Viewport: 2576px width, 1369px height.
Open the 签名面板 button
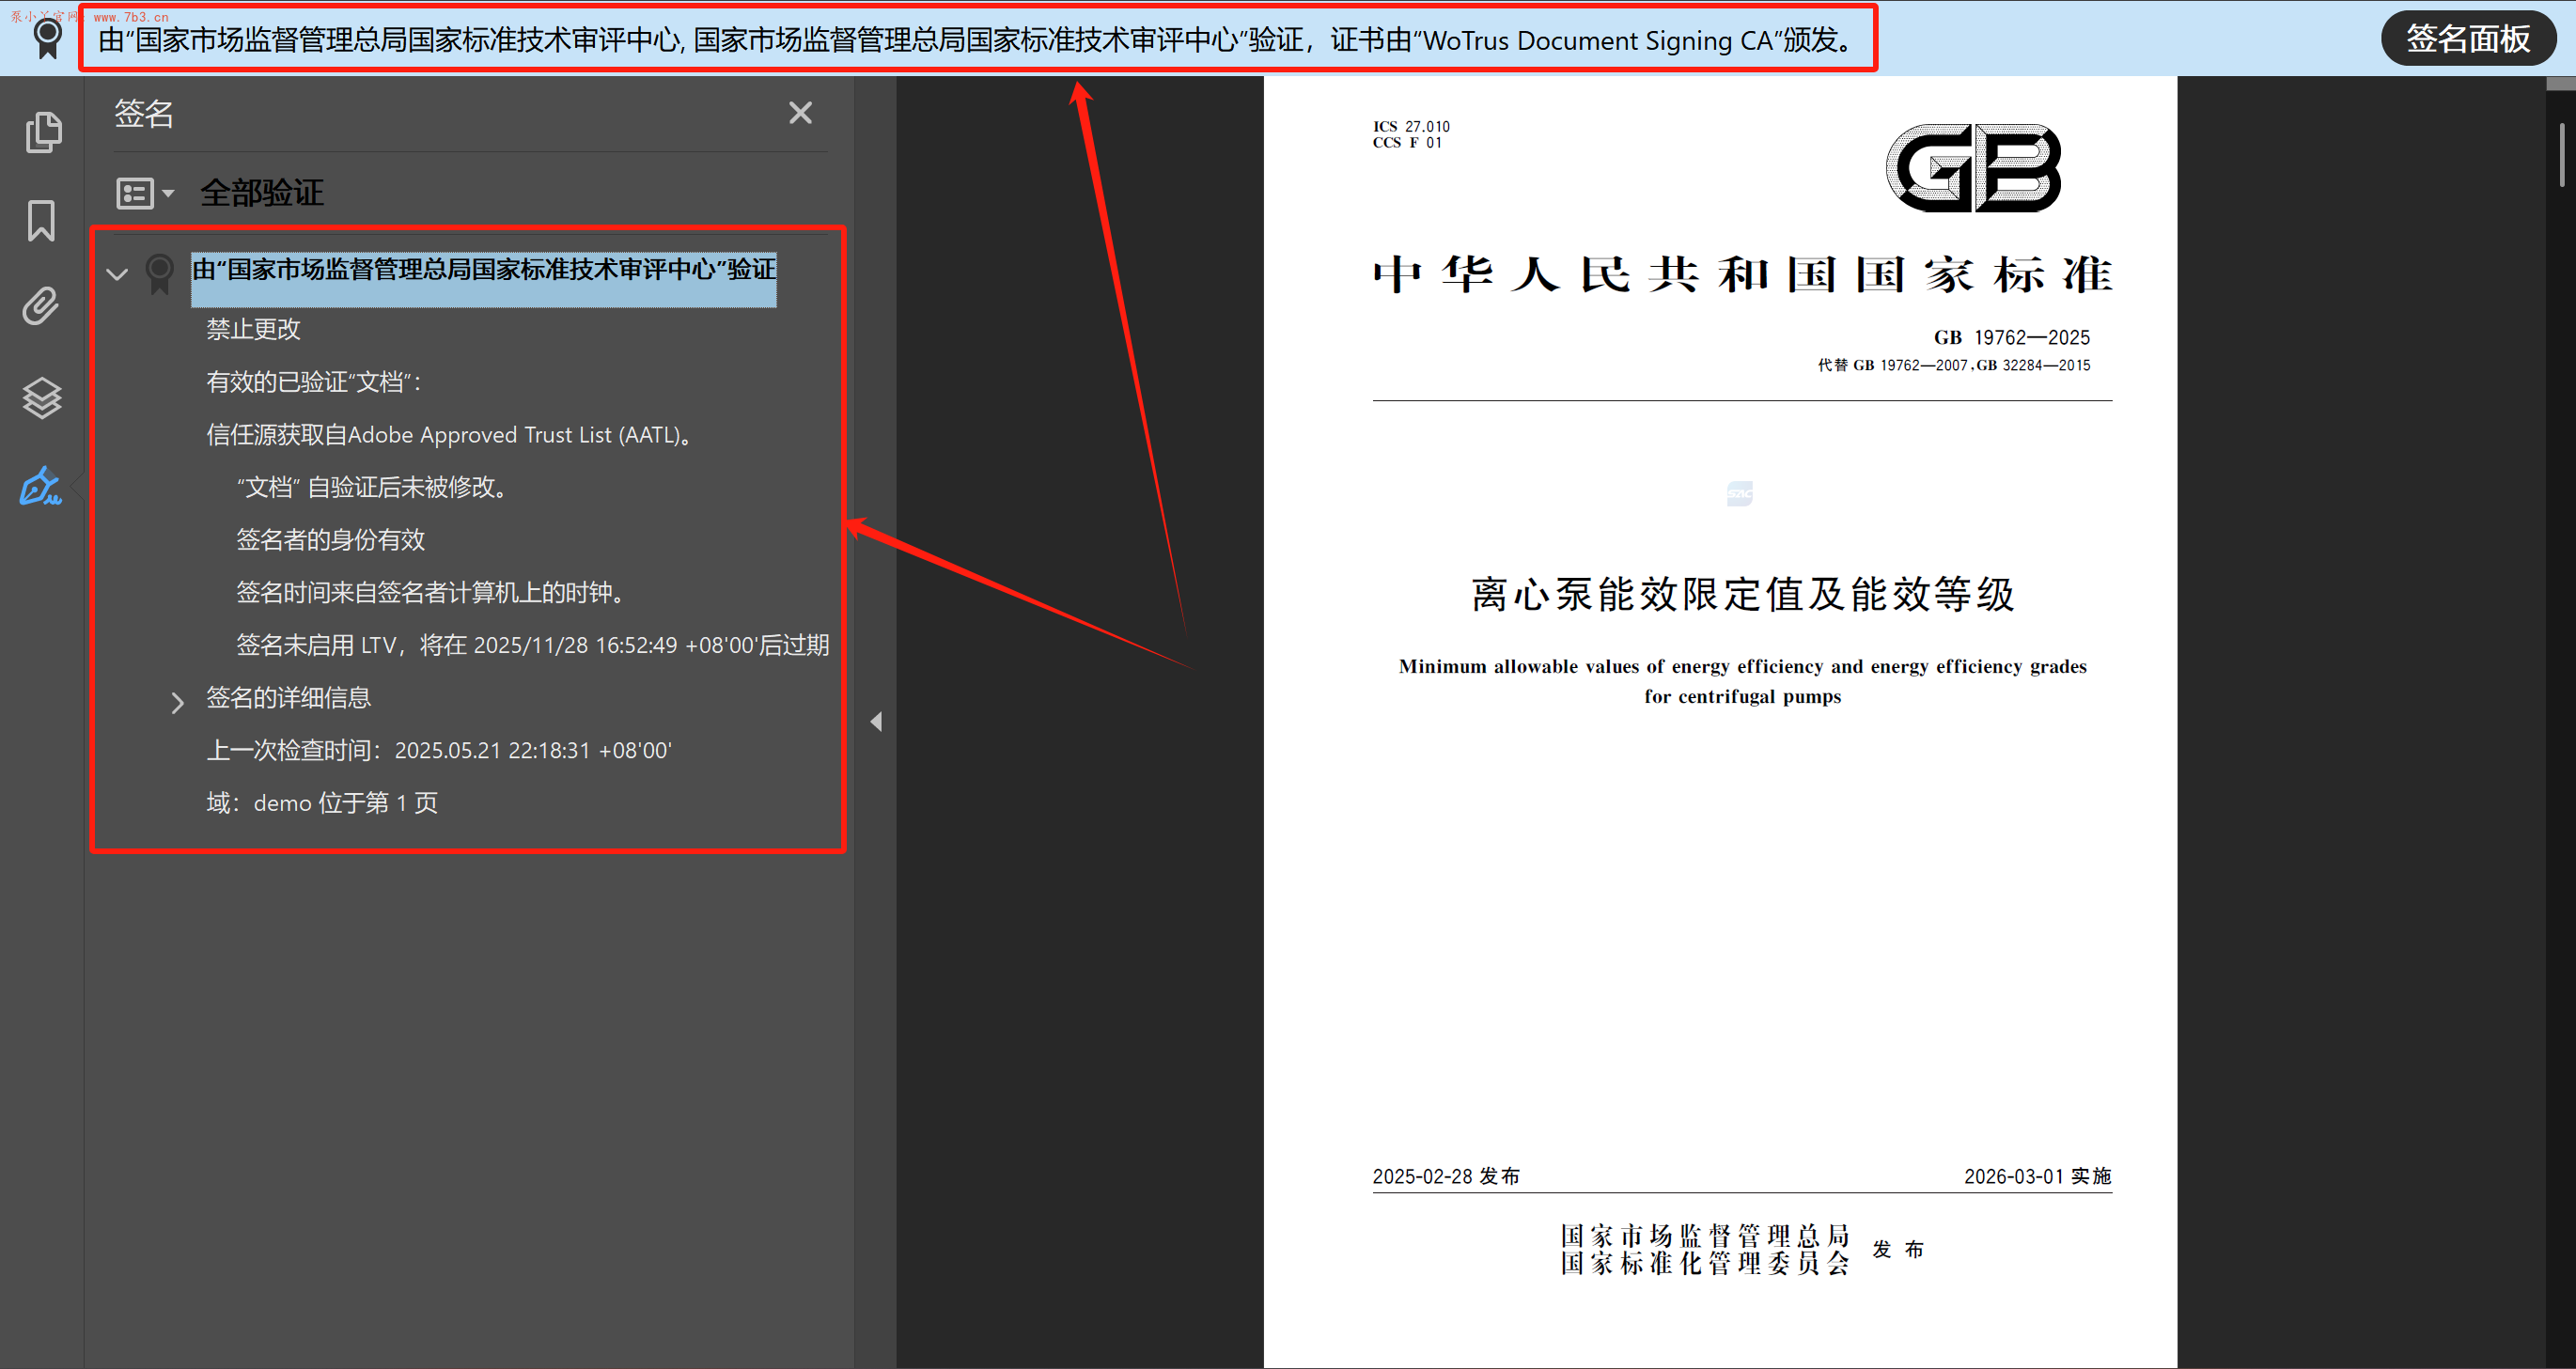point(2468,39)
